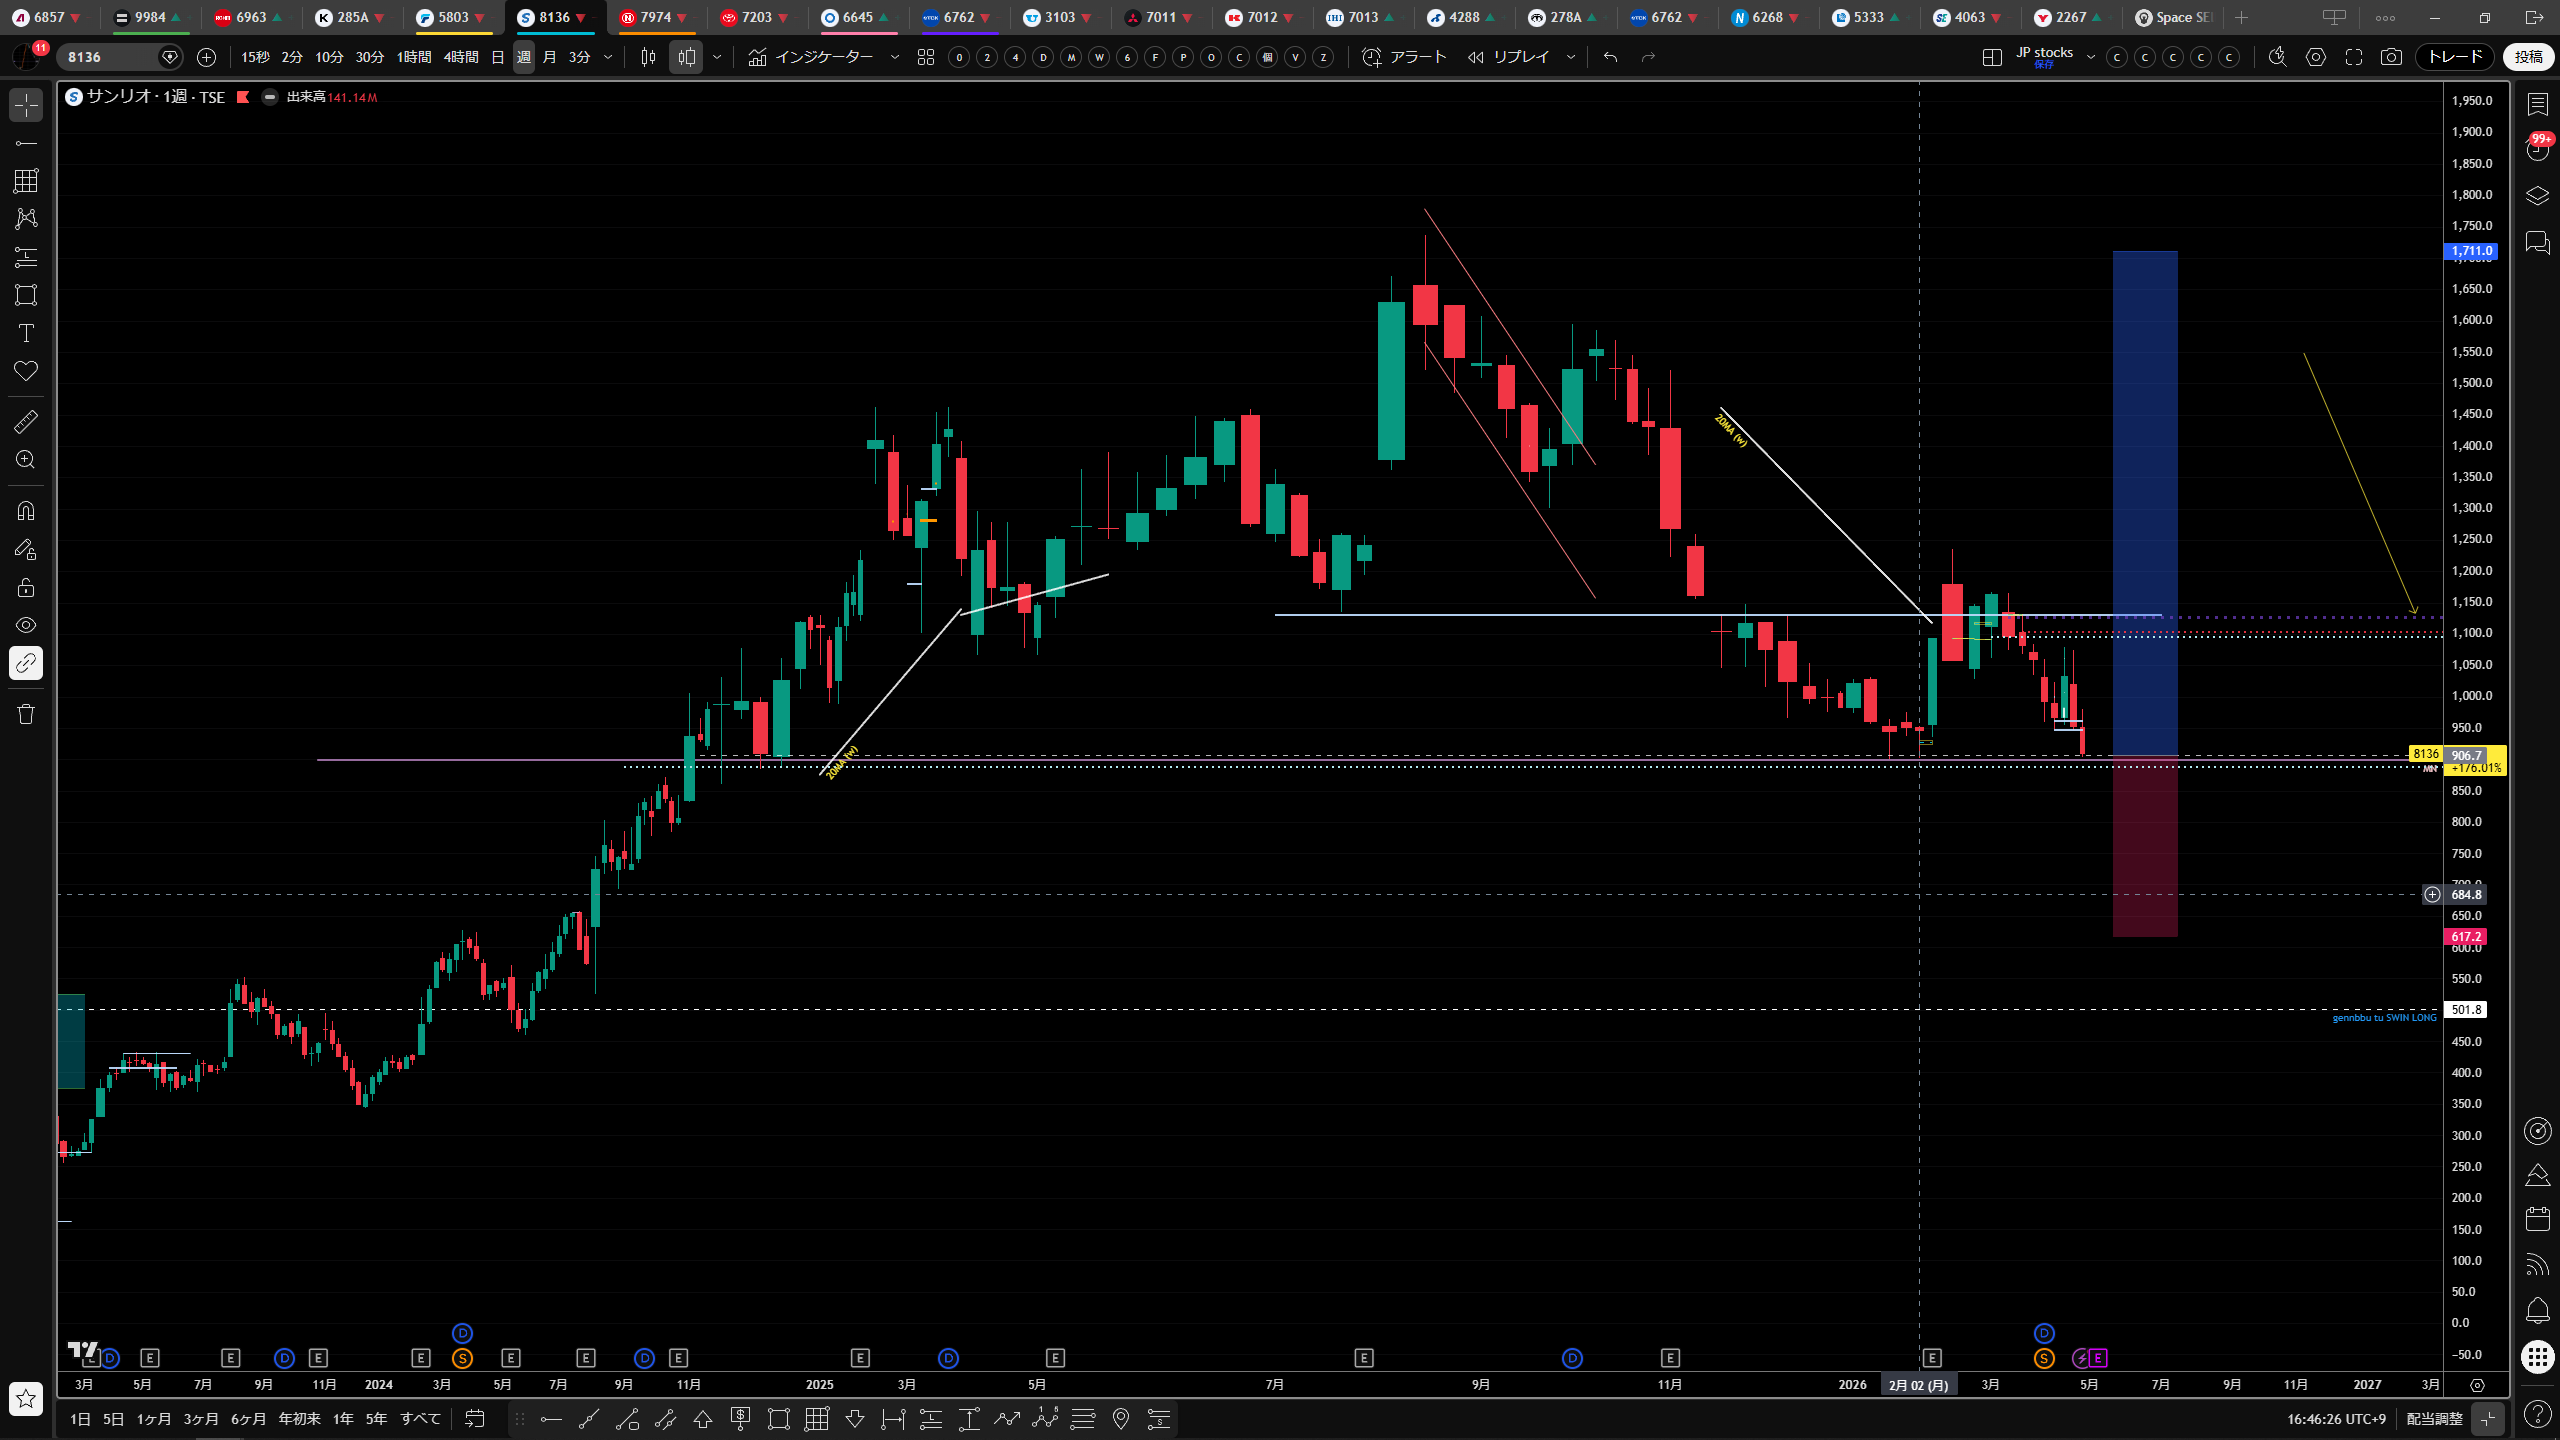Open the notifications bell in right sidebar
The image size is (2560, 1440).
pos(2537,1310)
